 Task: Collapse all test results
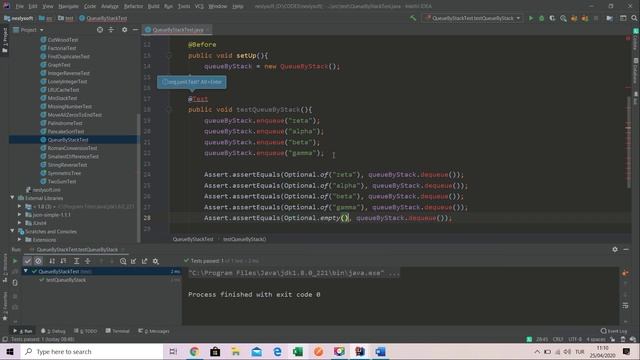tap(87, 261)
